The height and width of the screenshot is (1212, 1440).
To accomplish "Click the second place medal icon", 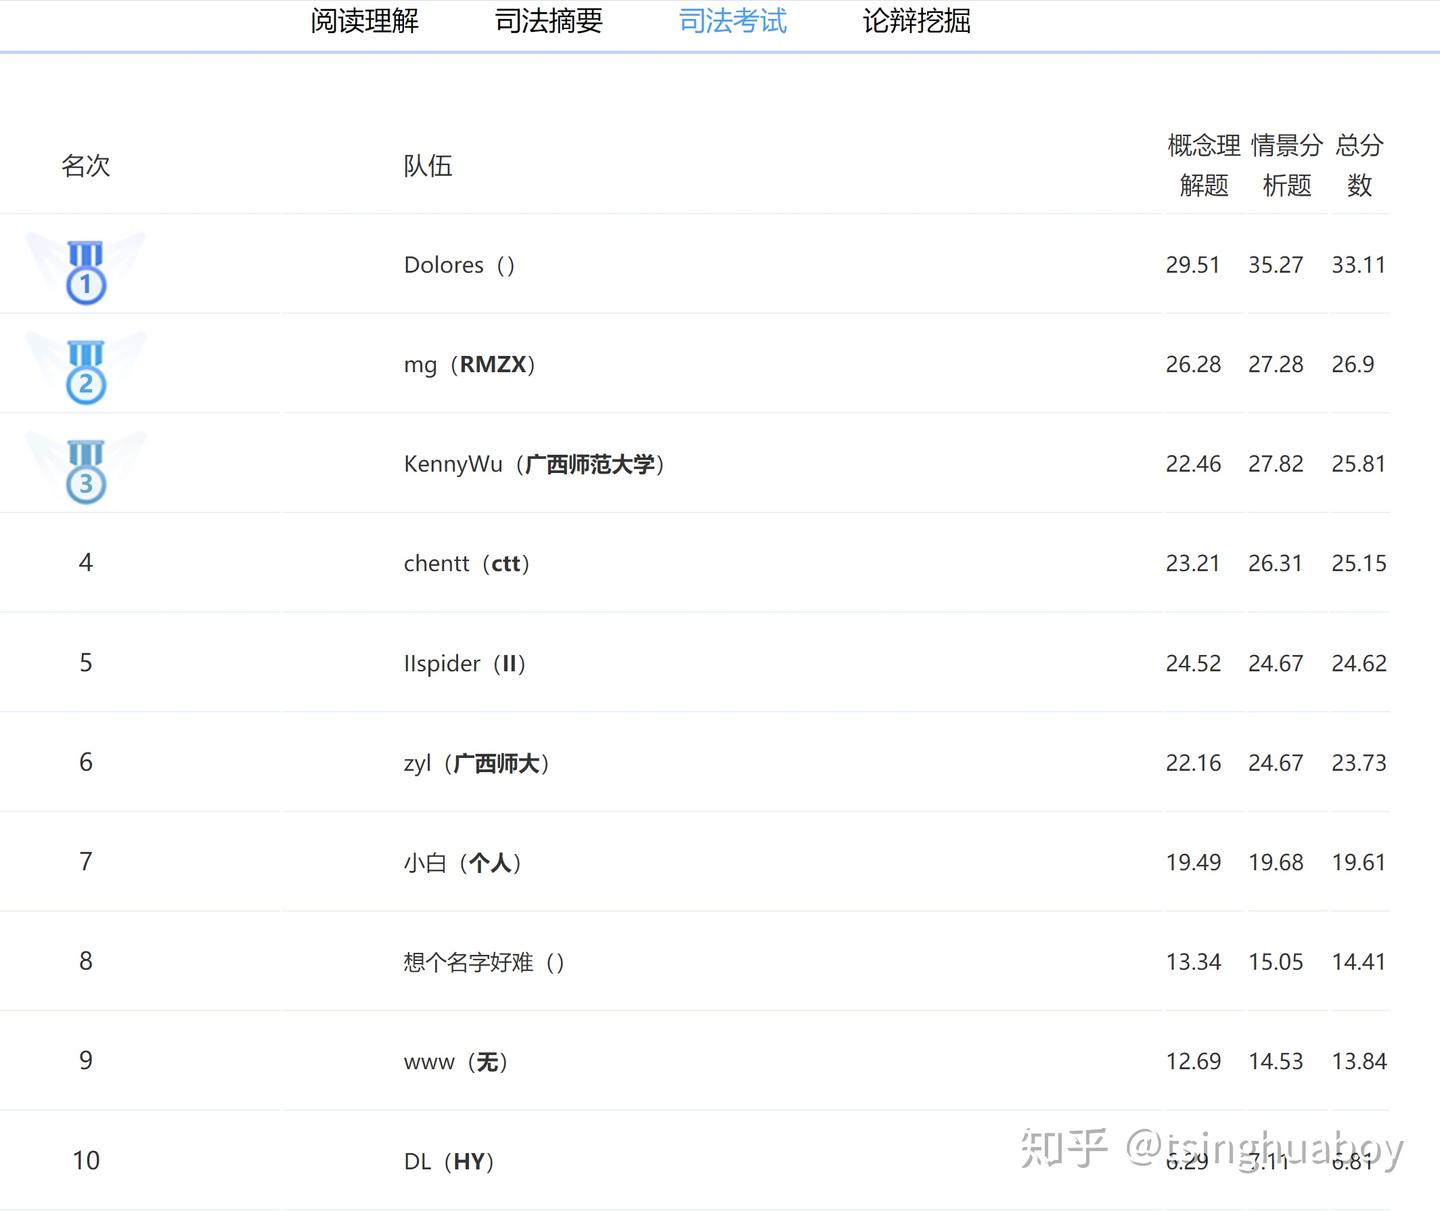I will pos(86,368).
